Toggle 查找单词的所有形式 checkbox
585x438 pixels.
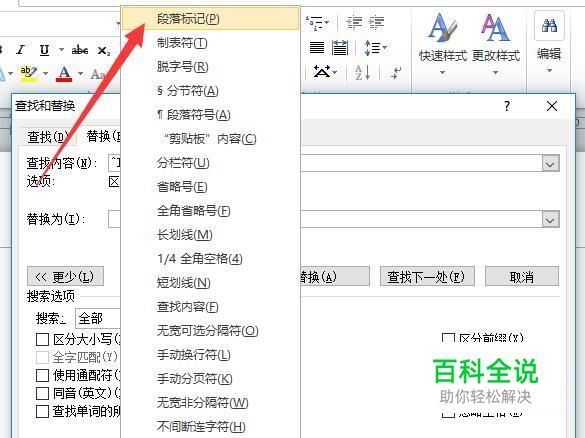pos(43,411)
